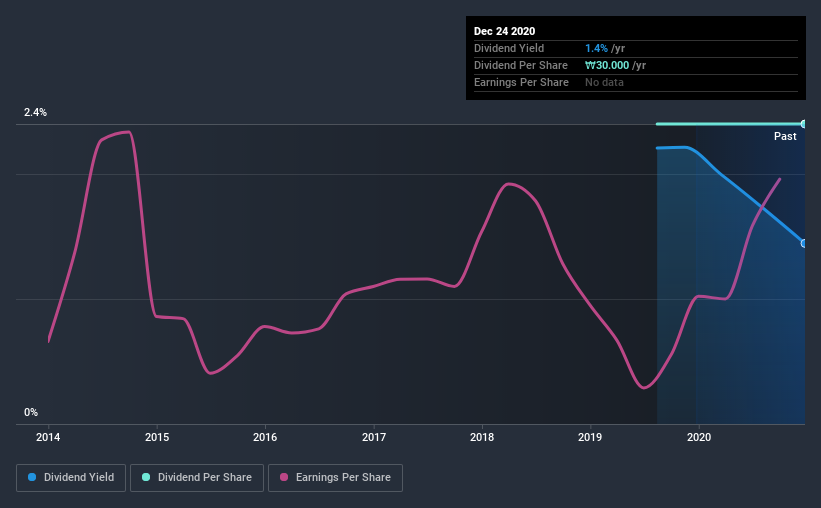Click the Dividend Yield endpoint marker on blue line
This screenshot has width=821, height=508.
tap(803, 244)
